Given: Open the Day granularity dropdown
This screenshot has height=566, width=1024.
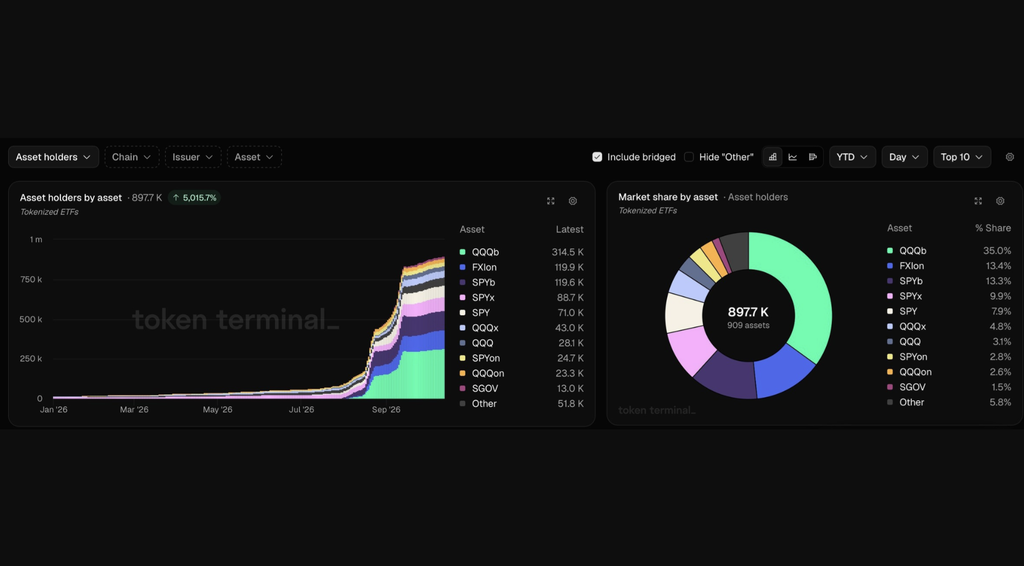Looking at the screenshot, I should tap(904, 157).
